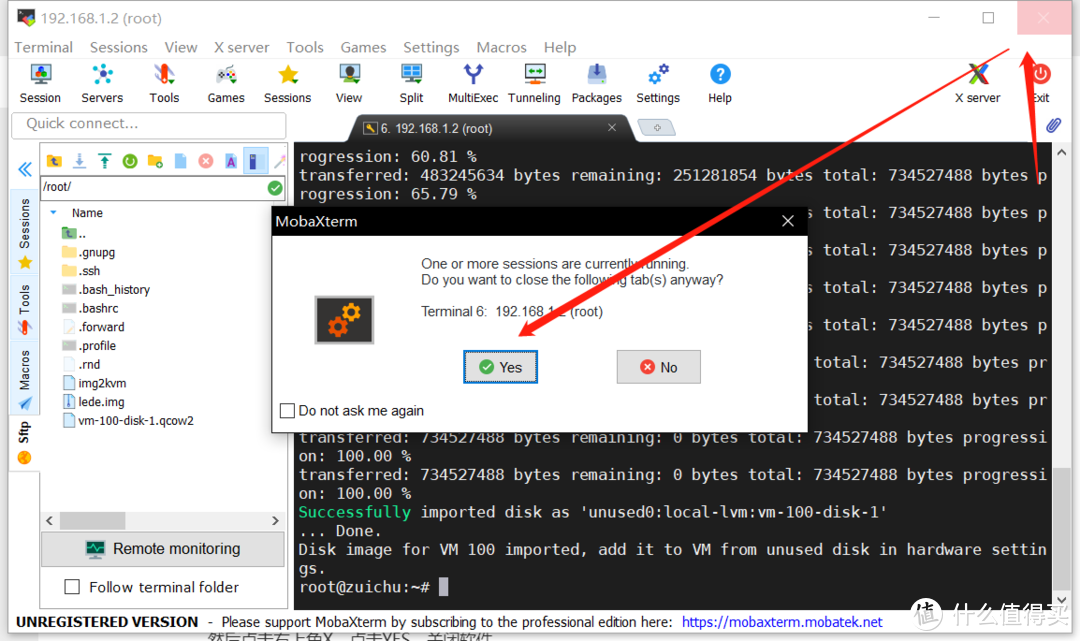Click the SFTP download arrow icon
Image resolution: width=1080 pixels, height=641 pixels.
(x=79, y=161)
